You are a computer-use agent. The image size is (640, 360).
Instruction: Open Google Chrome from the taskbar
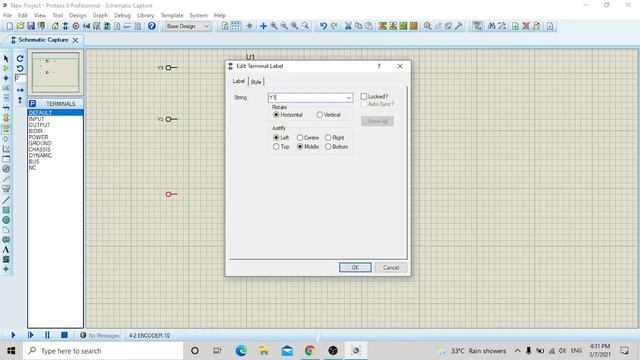(x=310, y=351)
